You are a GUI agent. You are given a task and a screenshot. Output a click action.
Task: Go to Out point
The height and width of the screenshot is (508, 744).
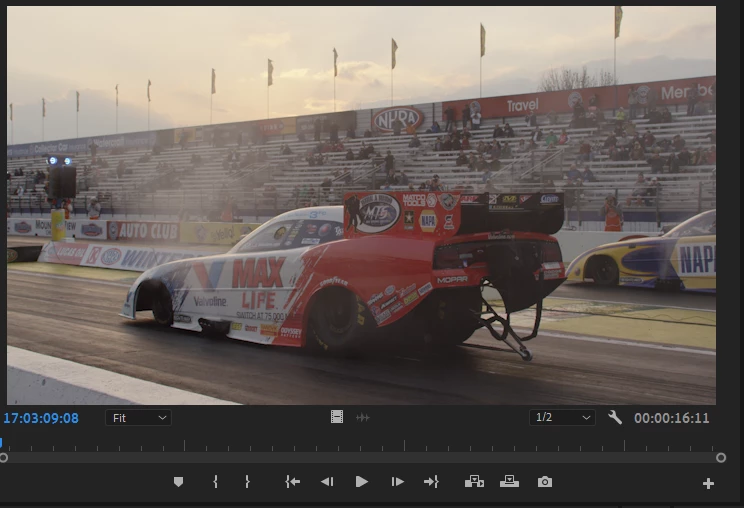coord(431,482)
